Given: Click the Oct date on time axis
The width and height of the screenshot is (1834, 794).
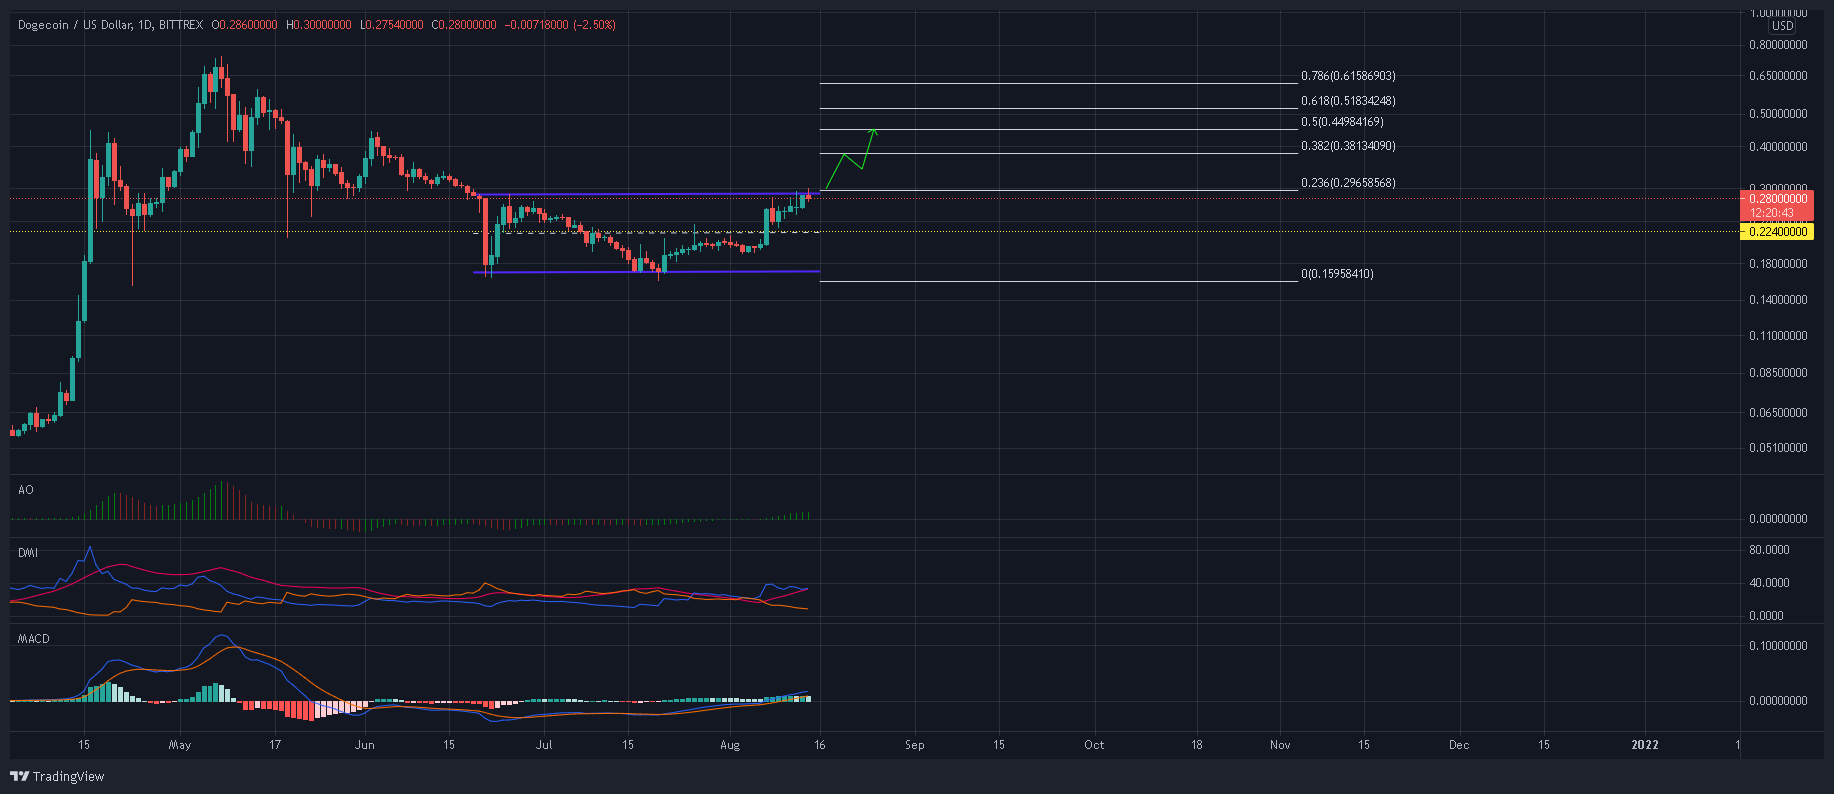Looking at the screenshot, I should pyautogui.click(x=1094, y=745).
